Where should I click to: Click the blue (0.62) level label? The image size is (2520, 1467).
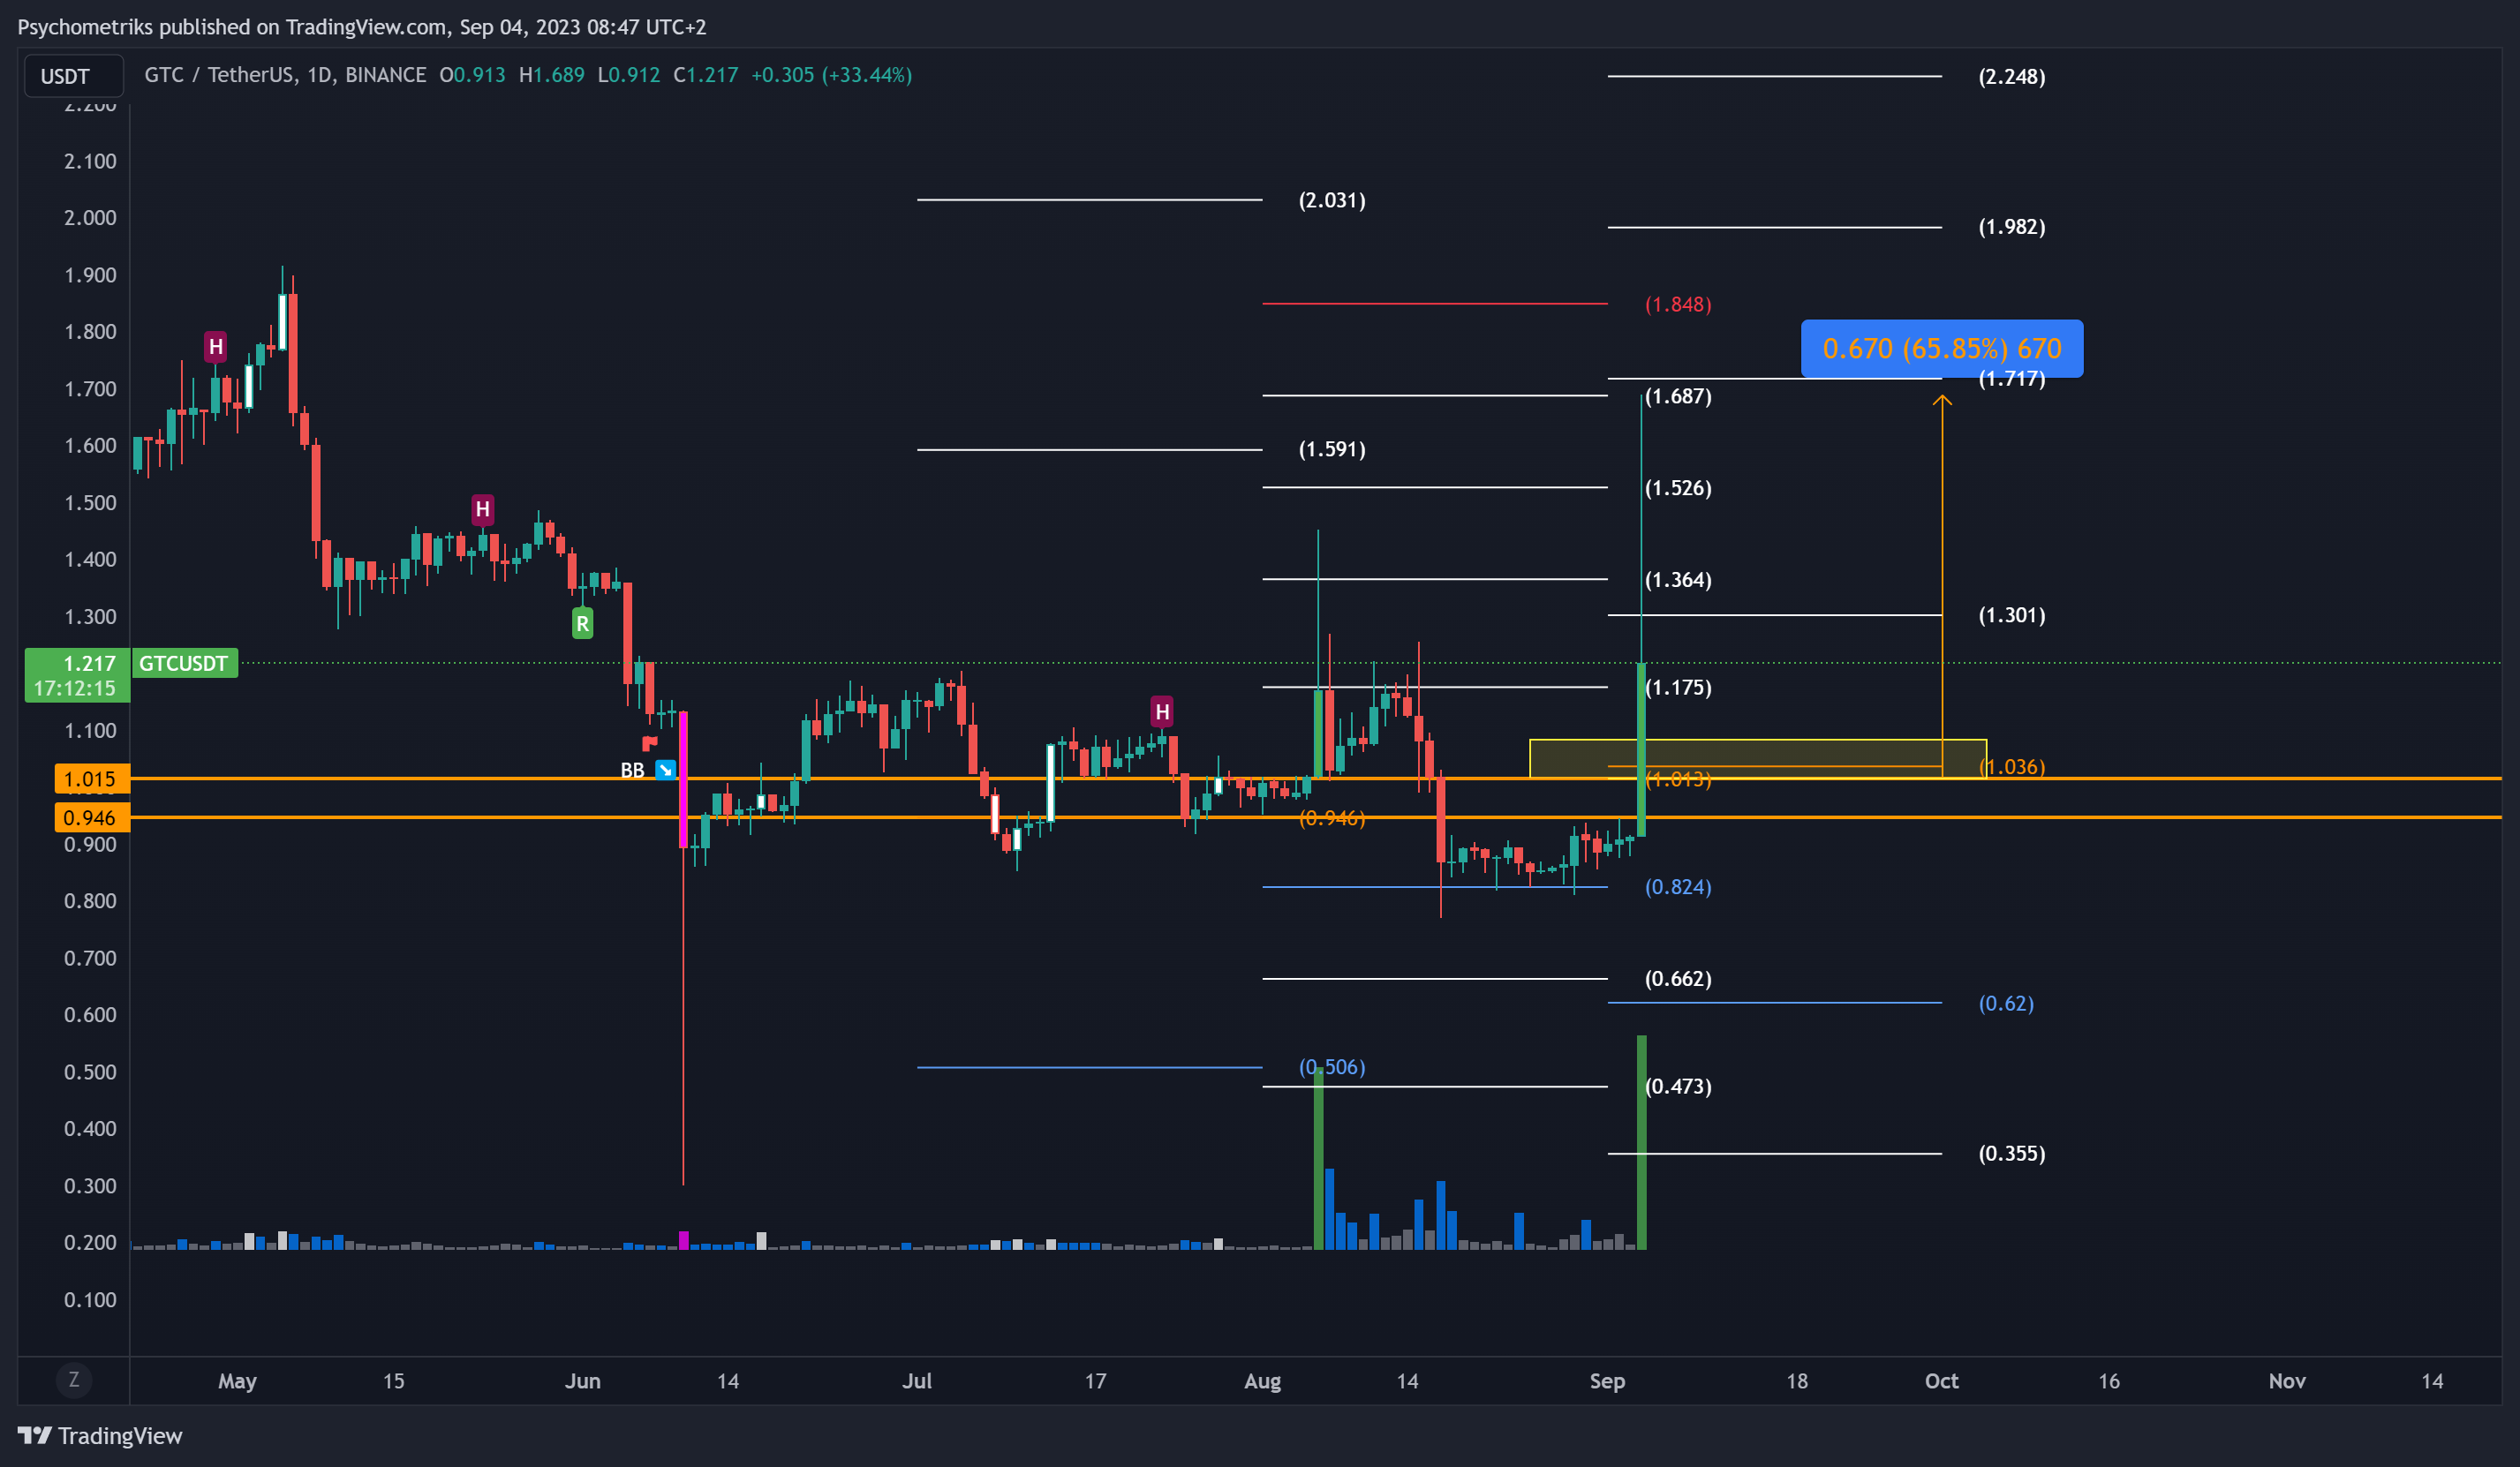tap(2006, 1003)
